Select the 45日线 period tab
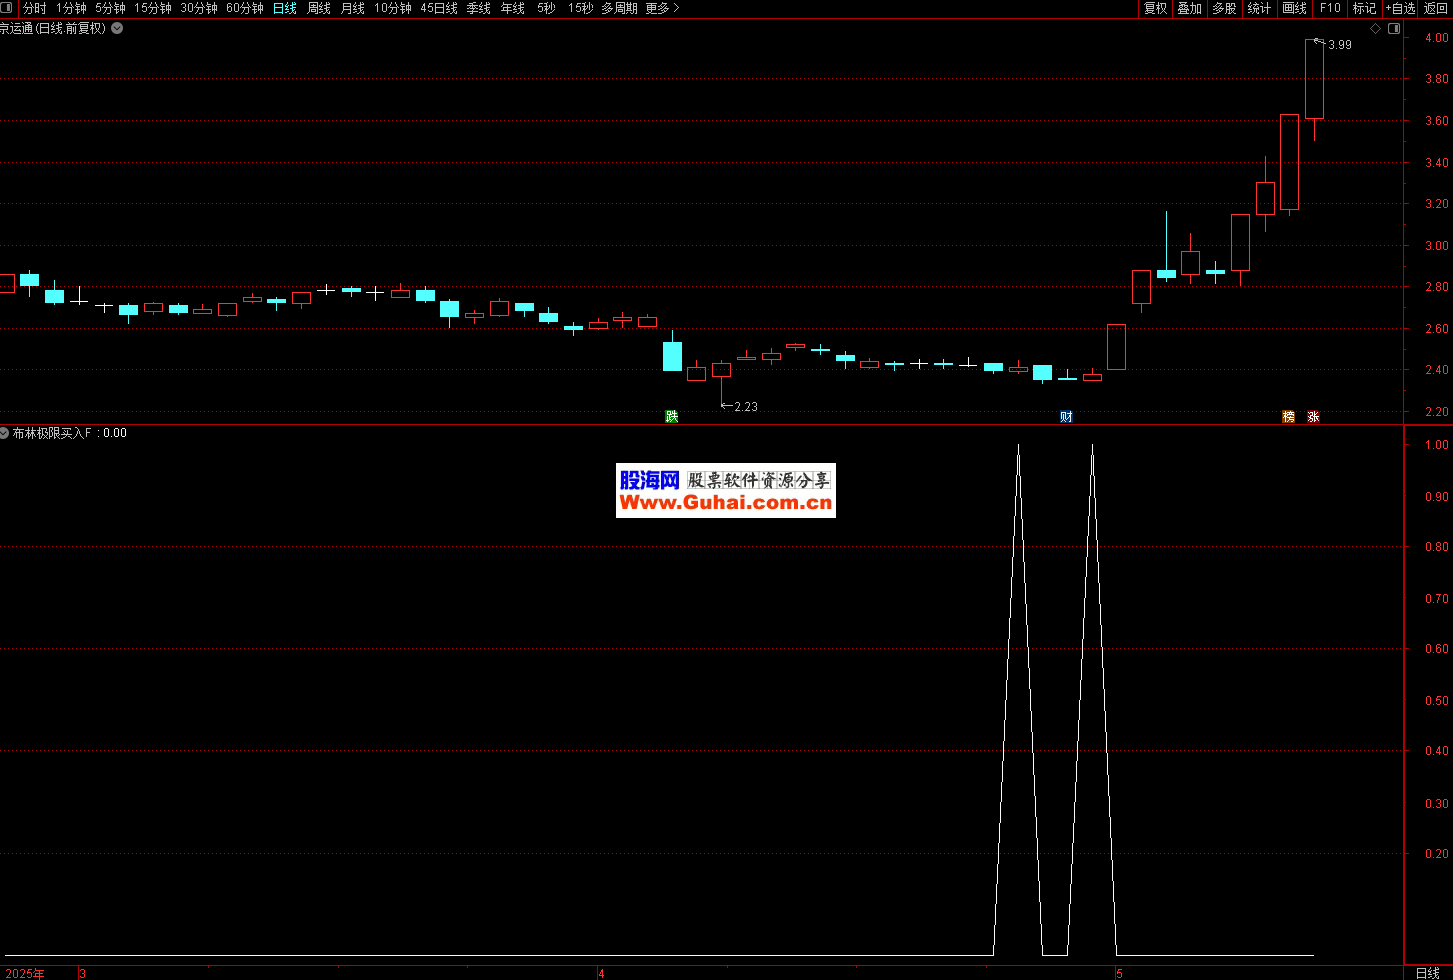Screen dimensions: 1453x980 (x=439, y=8)
